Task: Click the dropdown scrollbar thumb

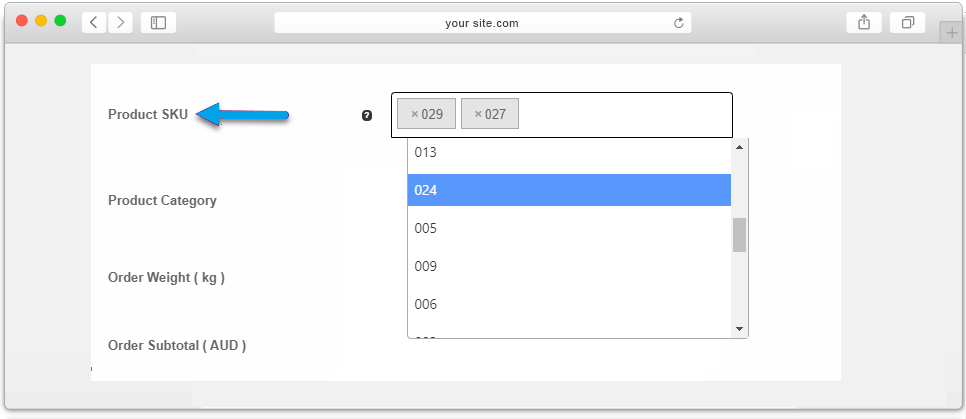Action: (x=739, y=235)
